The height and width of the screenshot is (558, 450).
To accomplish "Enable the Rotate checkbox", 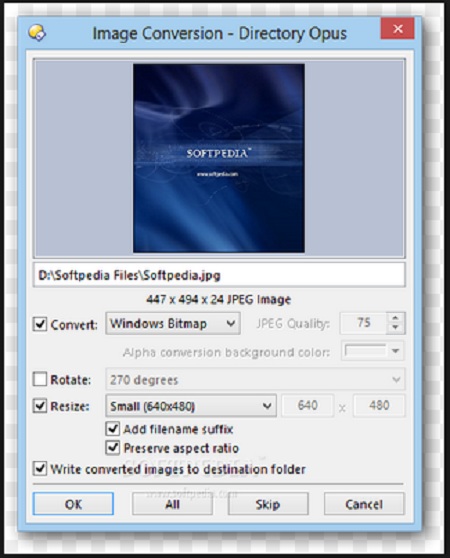I will point(40,379).
